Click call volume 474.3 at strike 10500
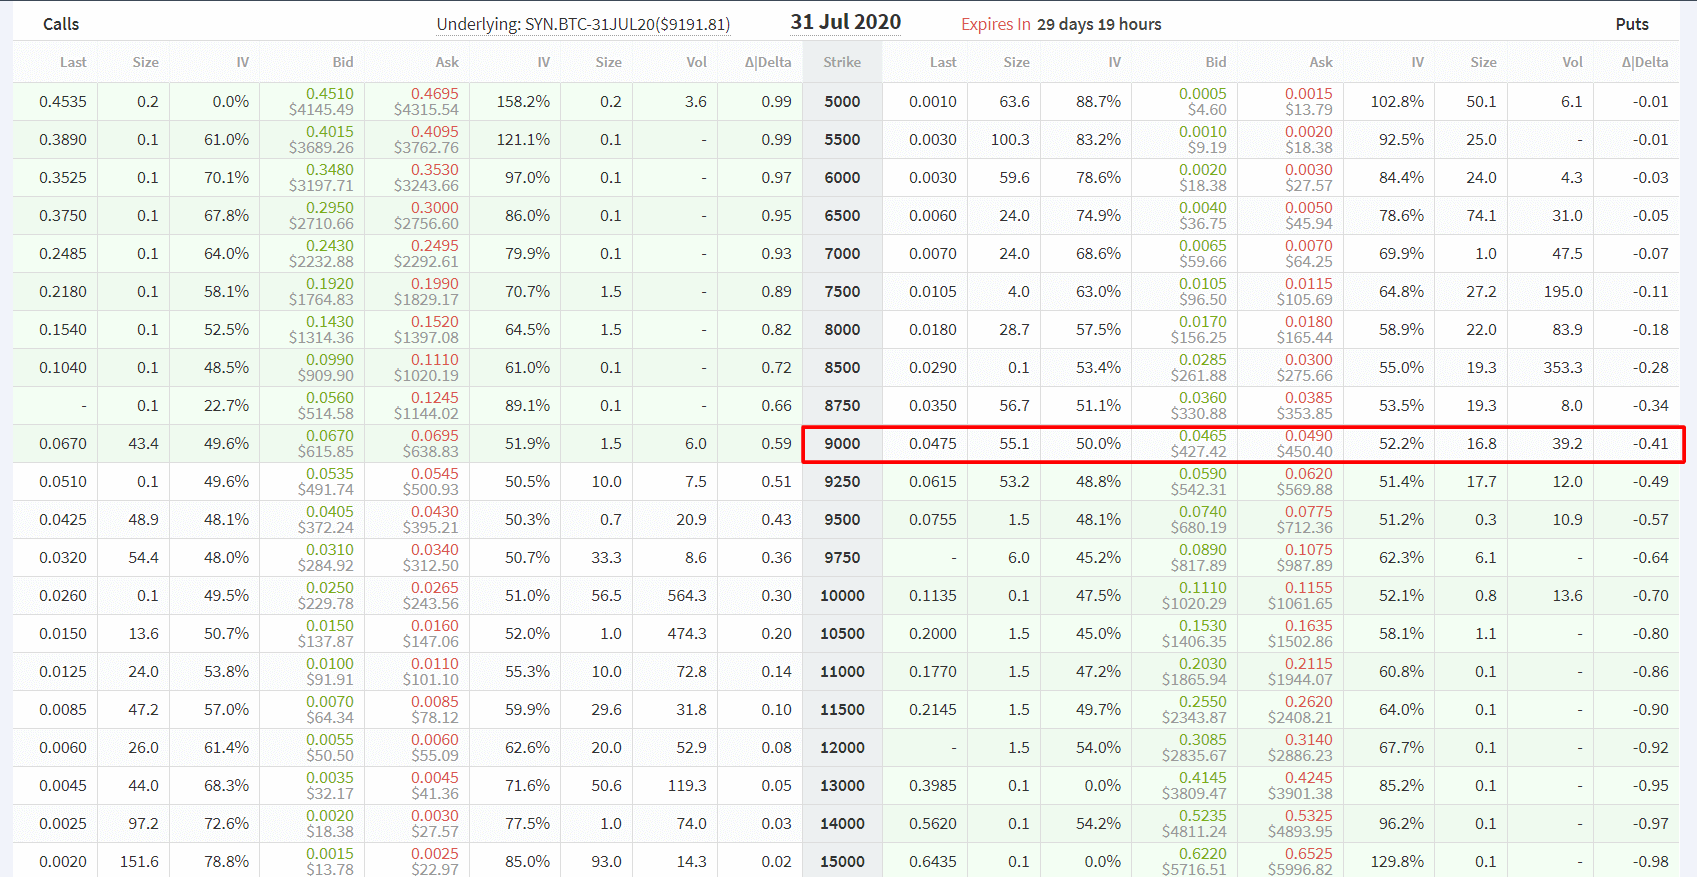The height and width of the screenshot is (877, 1697). click(687, 634)
